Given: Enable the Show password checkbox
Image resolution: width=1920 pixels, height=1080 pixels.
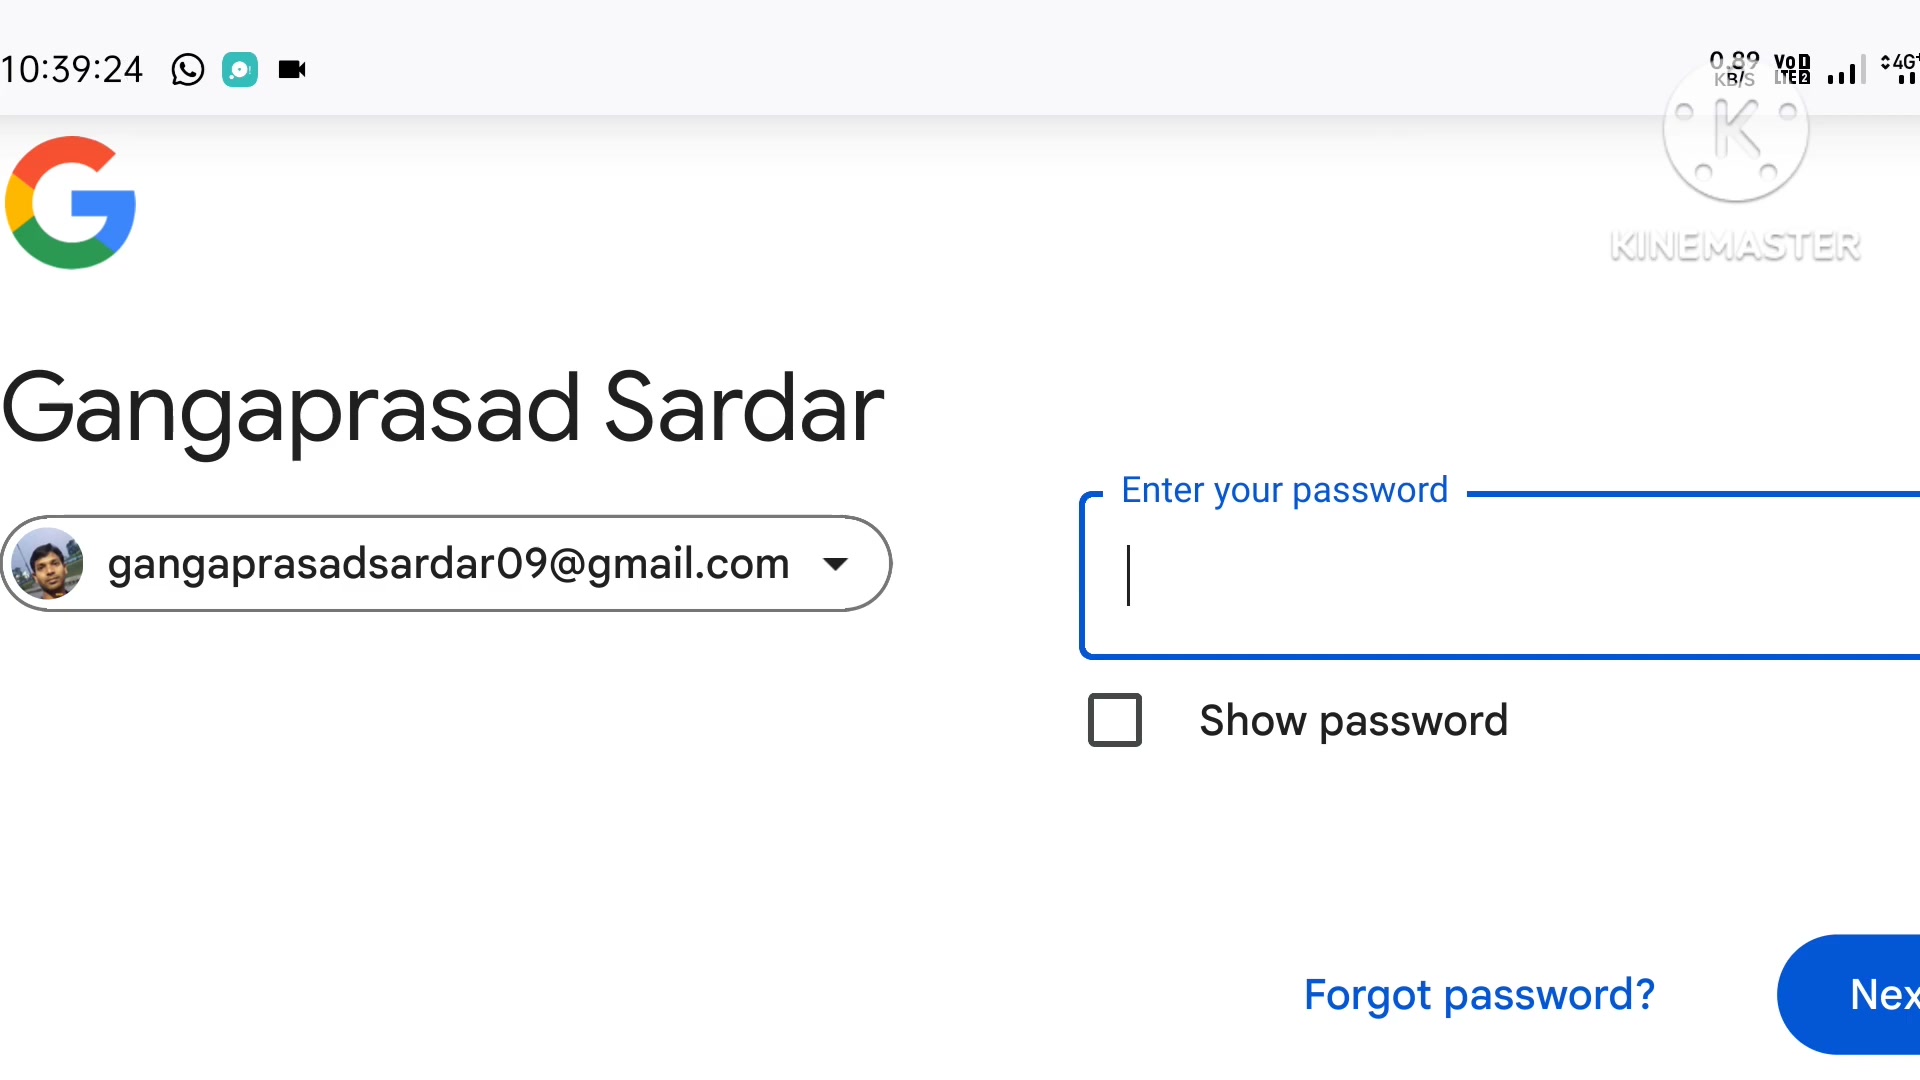Looking at the screenshot, I should (1115, 720).
